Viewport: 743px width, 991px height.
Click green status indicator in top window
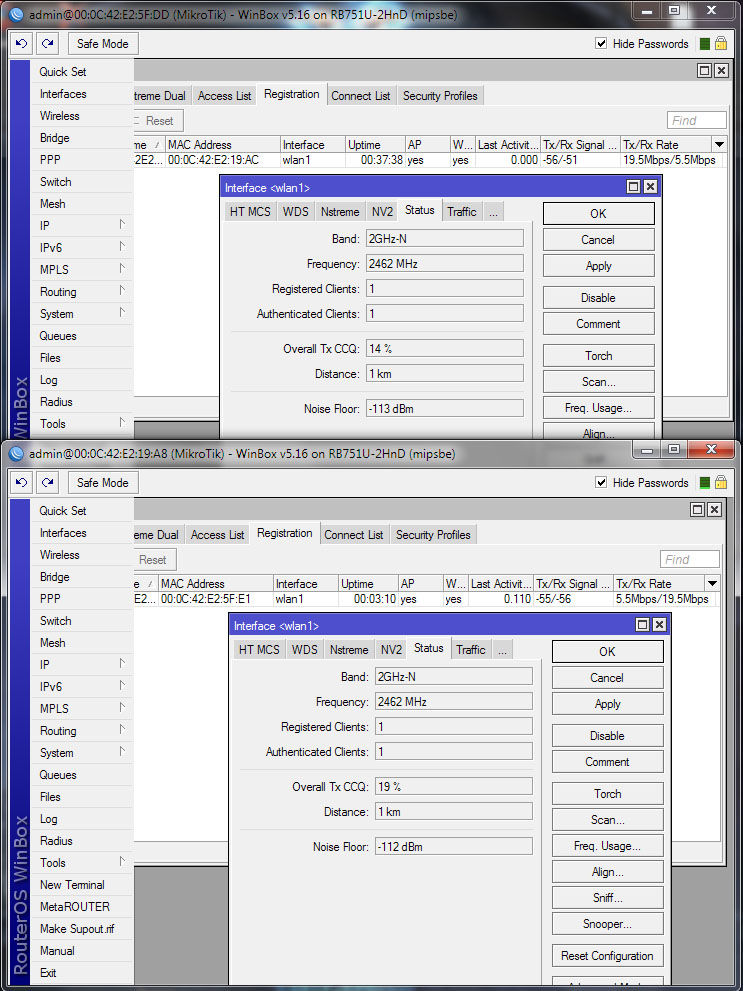pos(705,44)
